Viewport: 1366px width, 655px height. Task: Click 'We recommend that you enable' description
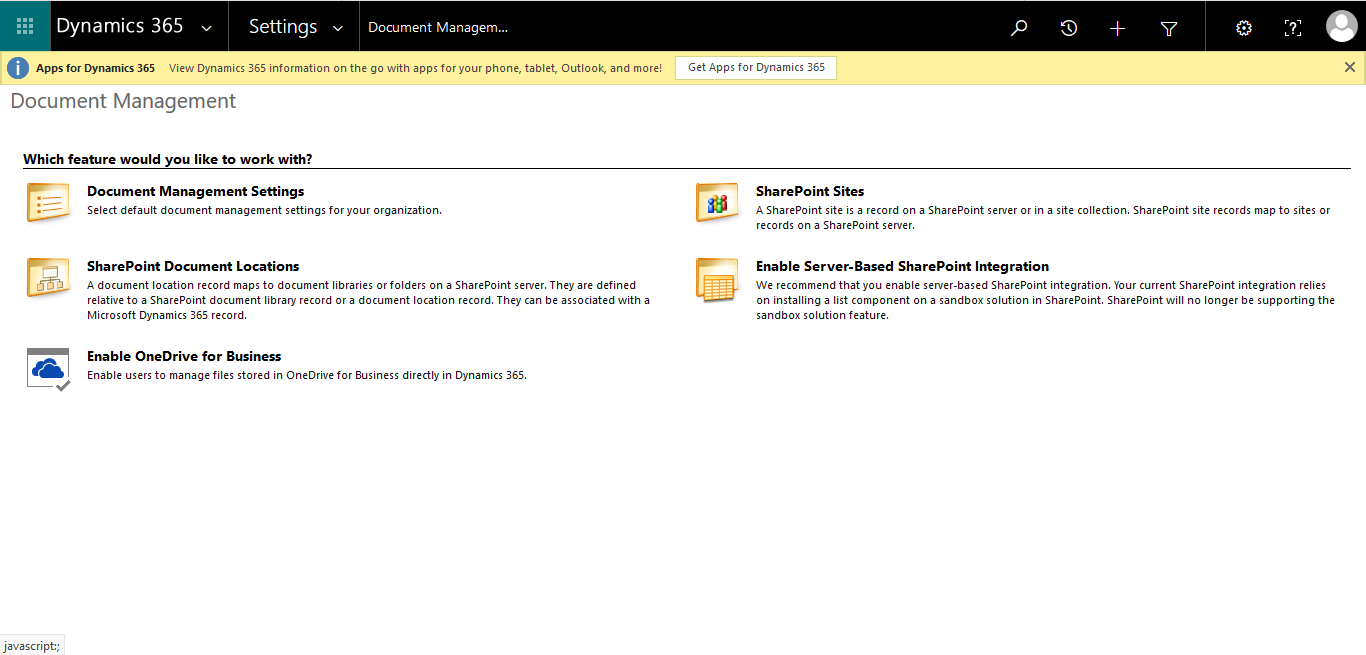1045,300
